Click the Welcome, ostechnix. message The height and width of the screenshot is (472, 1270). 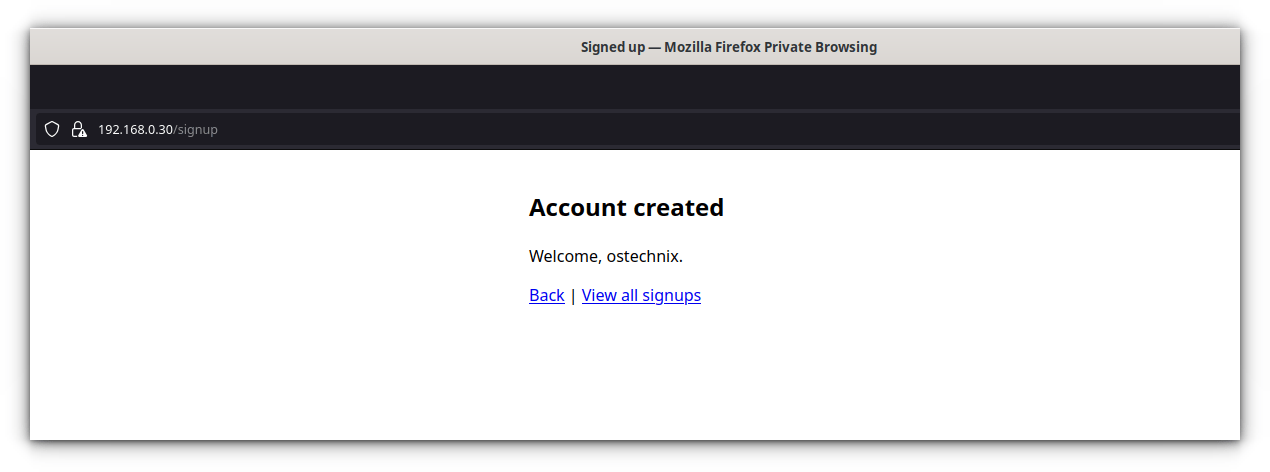pyautogui.click(x=606, y=256)
